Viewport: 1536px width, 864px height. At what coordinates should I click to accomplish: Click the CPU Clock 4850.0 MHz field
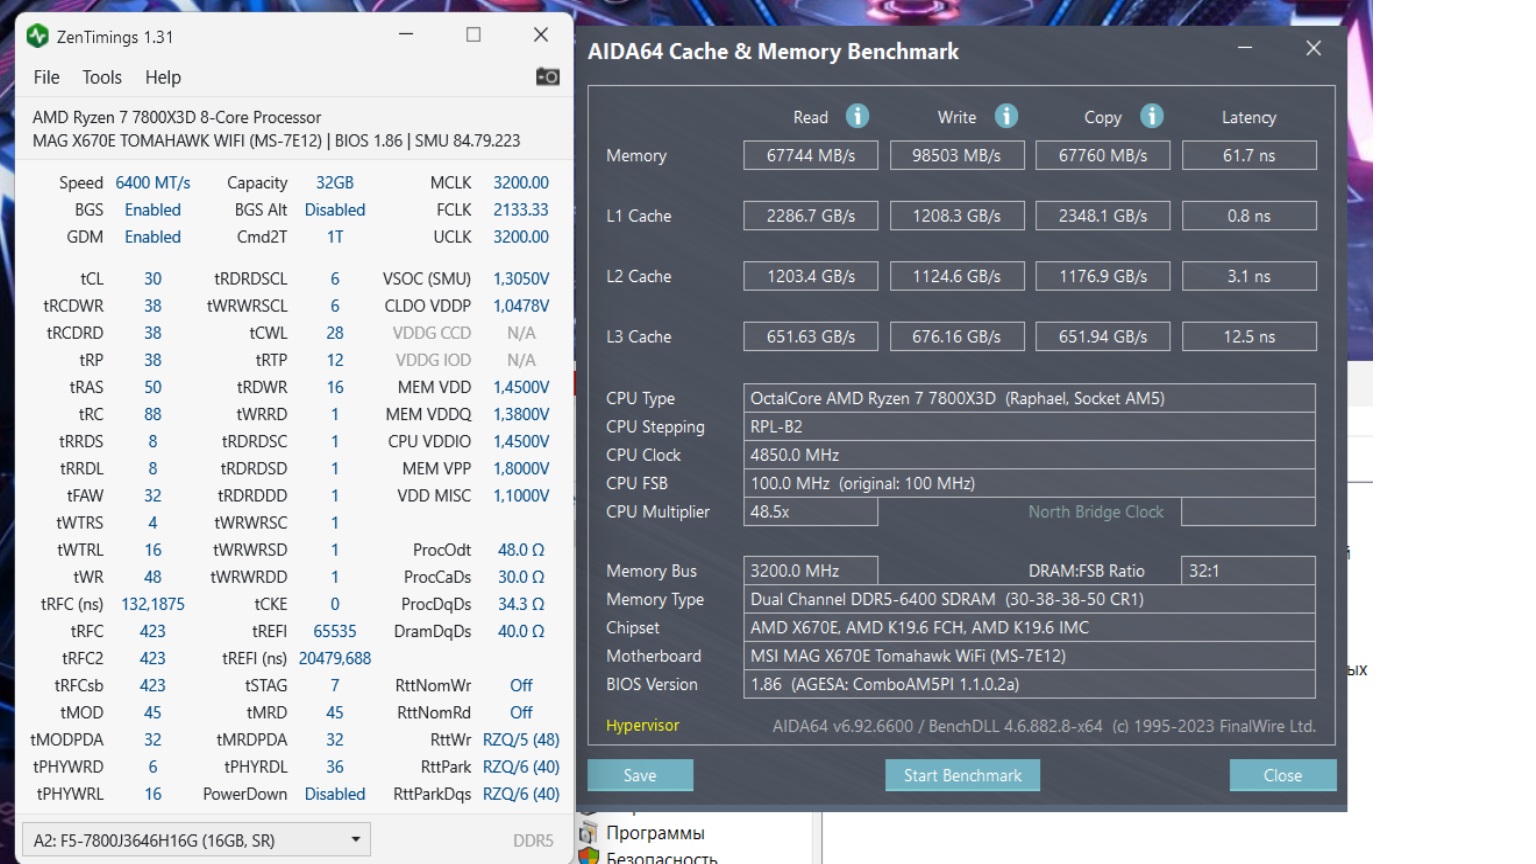[1029, 455]
